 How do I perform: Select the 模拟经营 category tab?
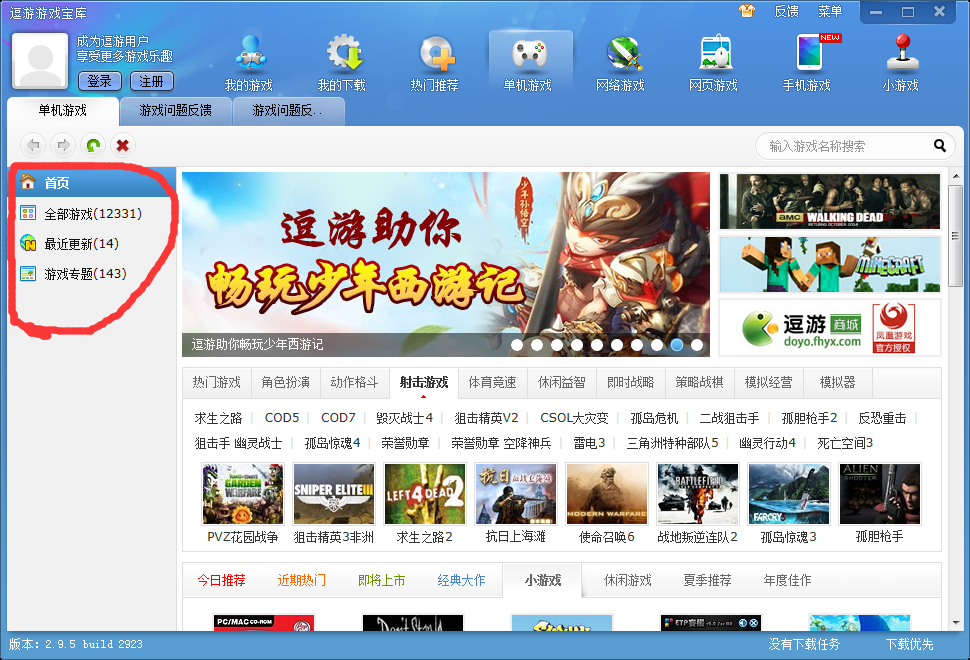768,382
